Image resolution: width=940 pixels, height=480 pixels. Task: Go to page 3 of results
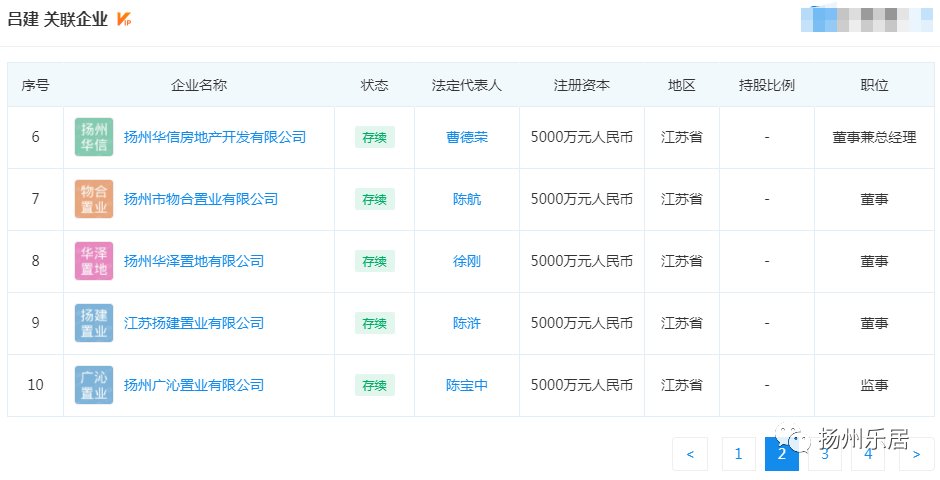pyautogui.click(x=825, y=454)
